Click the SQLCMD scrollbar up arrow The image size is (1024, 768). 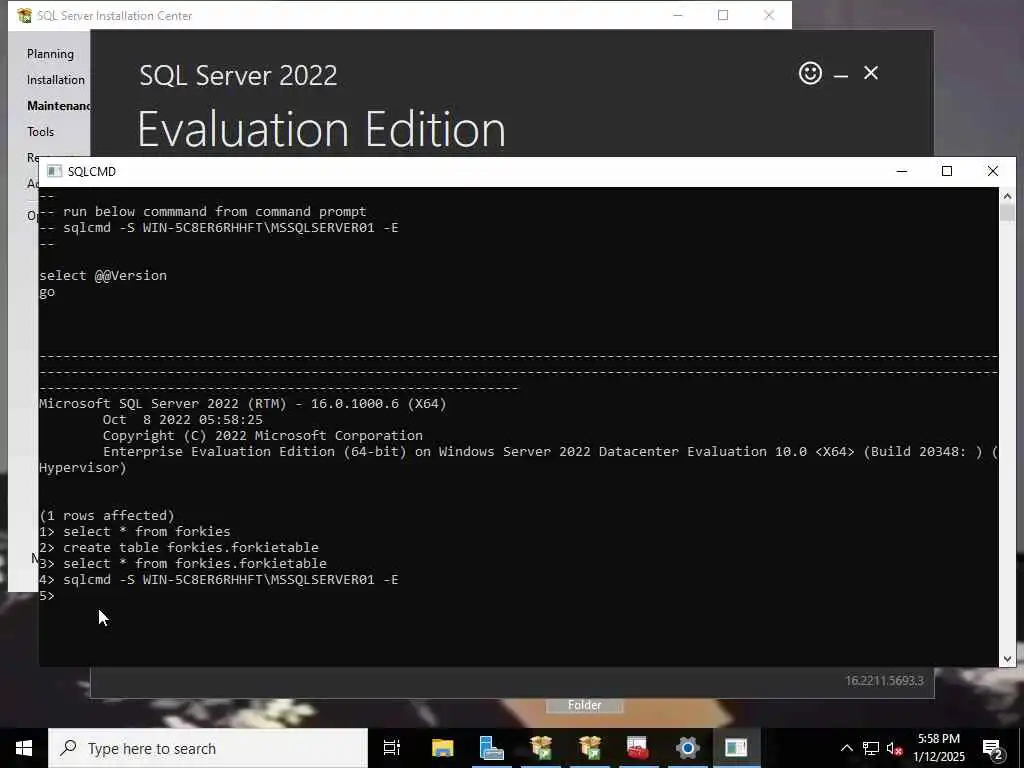point(1007,196)
